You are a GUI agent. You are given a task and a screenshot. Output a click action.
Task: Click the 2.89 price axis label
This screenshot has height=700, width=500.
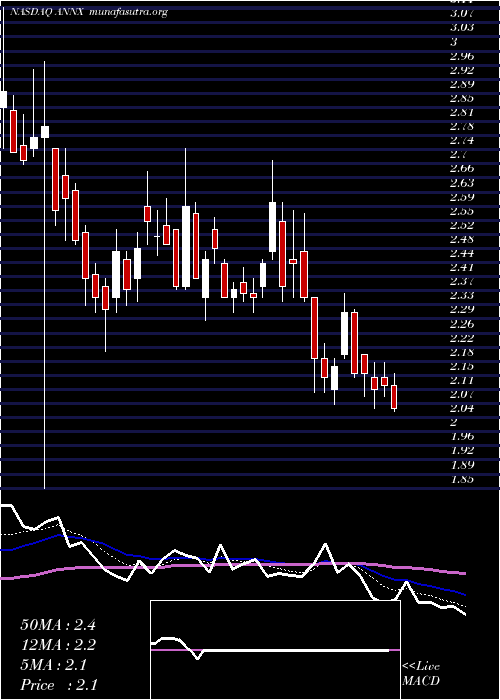463,84
